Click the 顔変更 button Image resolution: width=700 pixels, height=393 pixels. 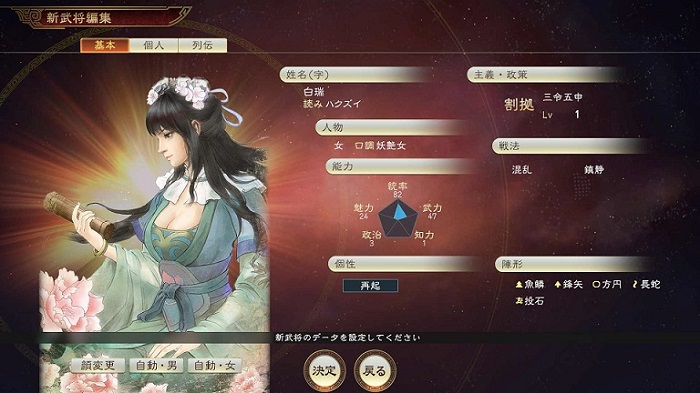(x=98, y=366)
